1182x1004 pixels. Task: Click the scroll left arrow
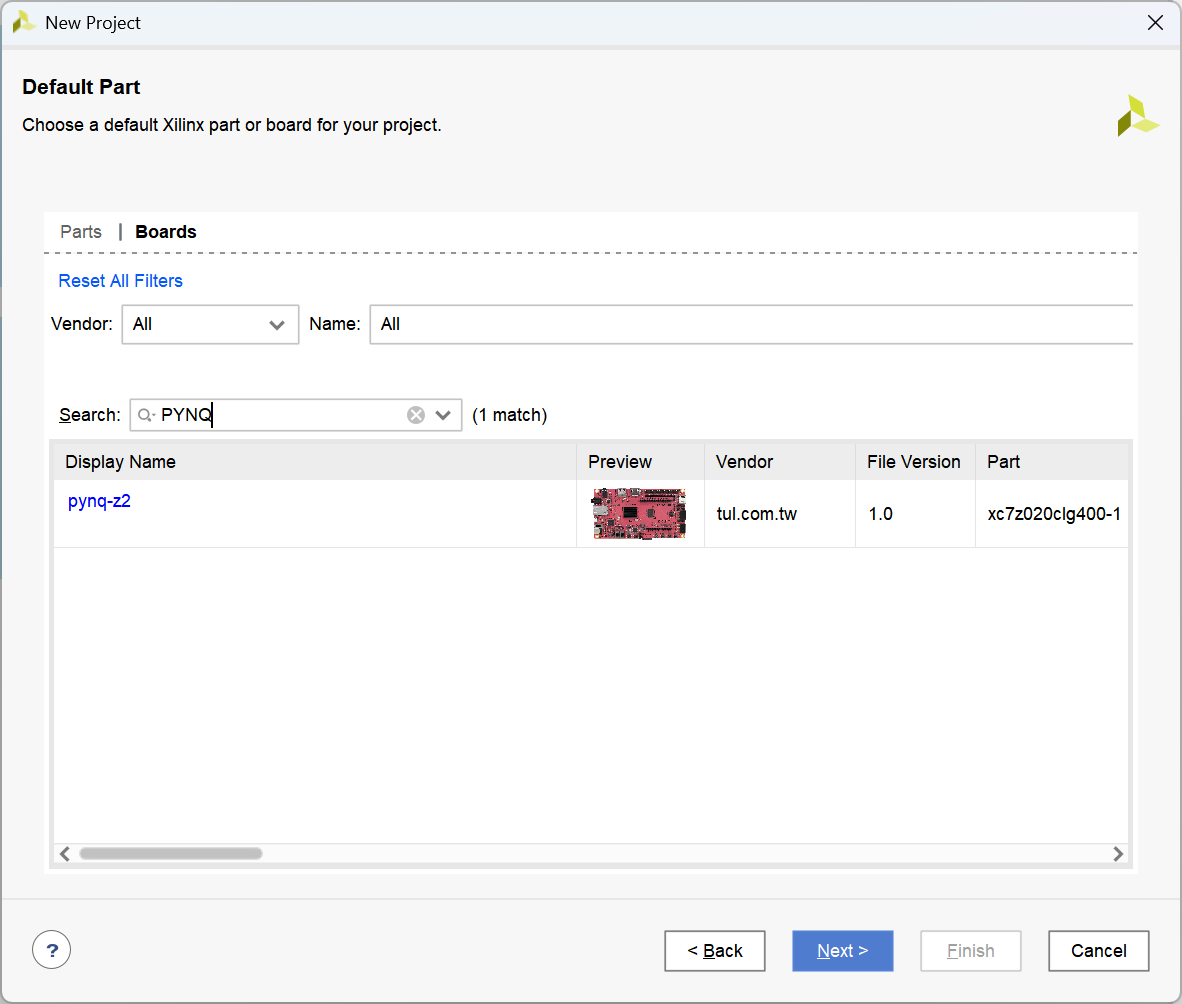point(65,853)
